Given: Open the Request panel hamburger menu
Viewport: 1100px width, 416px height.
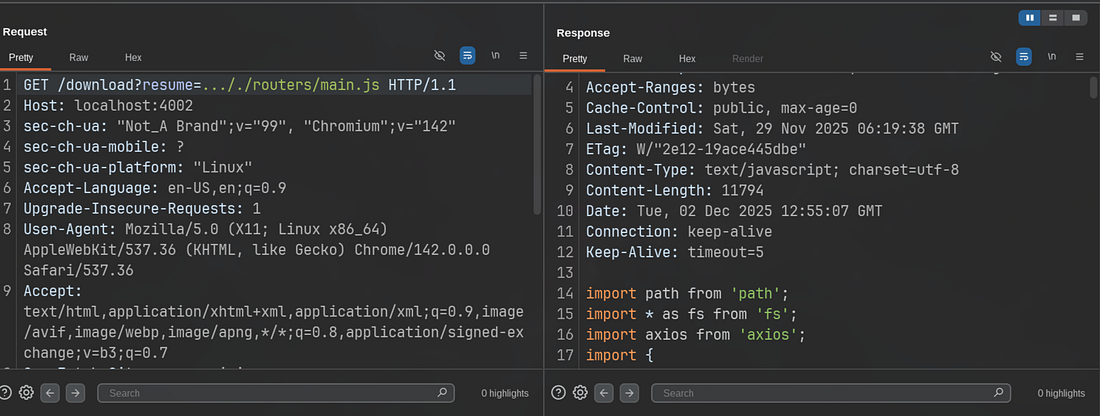Looking at the screenshot, I should (523, 55).
